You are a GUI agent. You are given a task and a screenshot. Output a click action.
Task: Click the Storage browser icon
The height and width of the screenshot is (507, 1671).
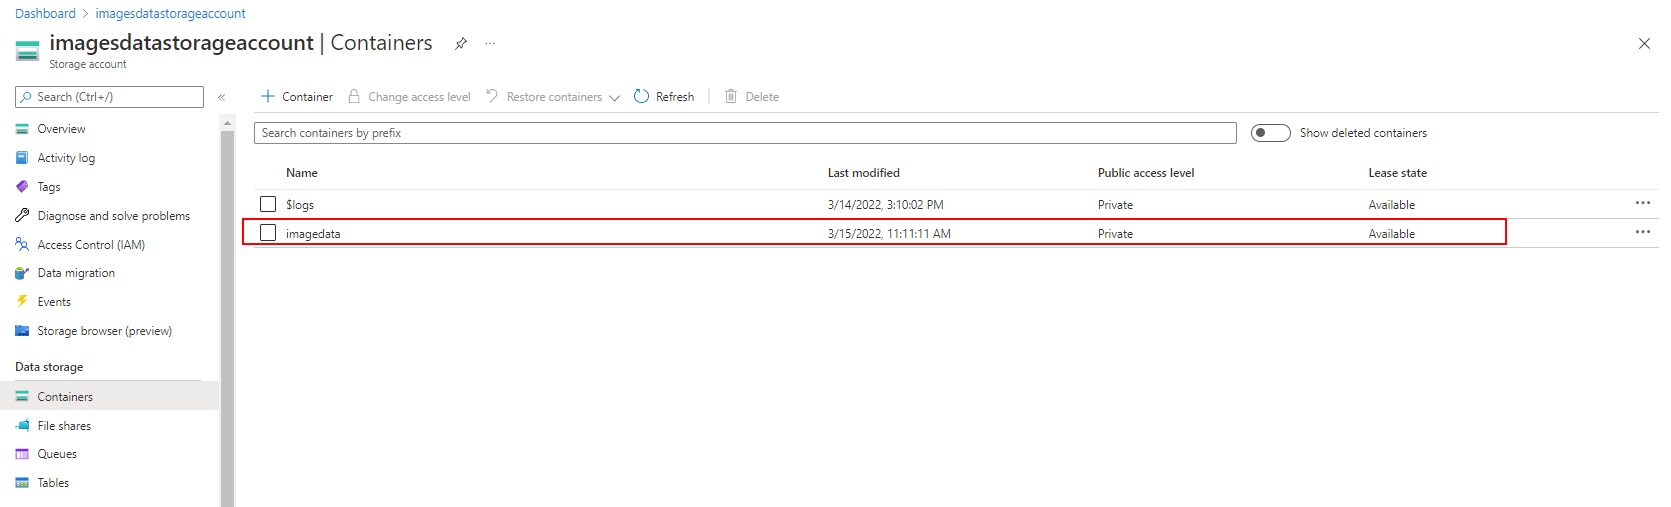click(22, 330)
